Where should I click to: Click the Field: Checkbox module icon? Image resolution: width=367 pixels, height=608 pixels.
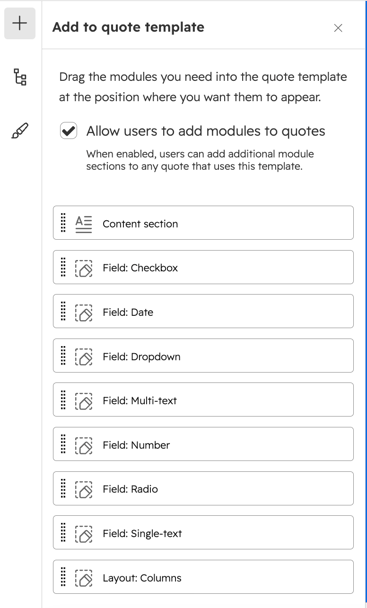pos(83,268)
